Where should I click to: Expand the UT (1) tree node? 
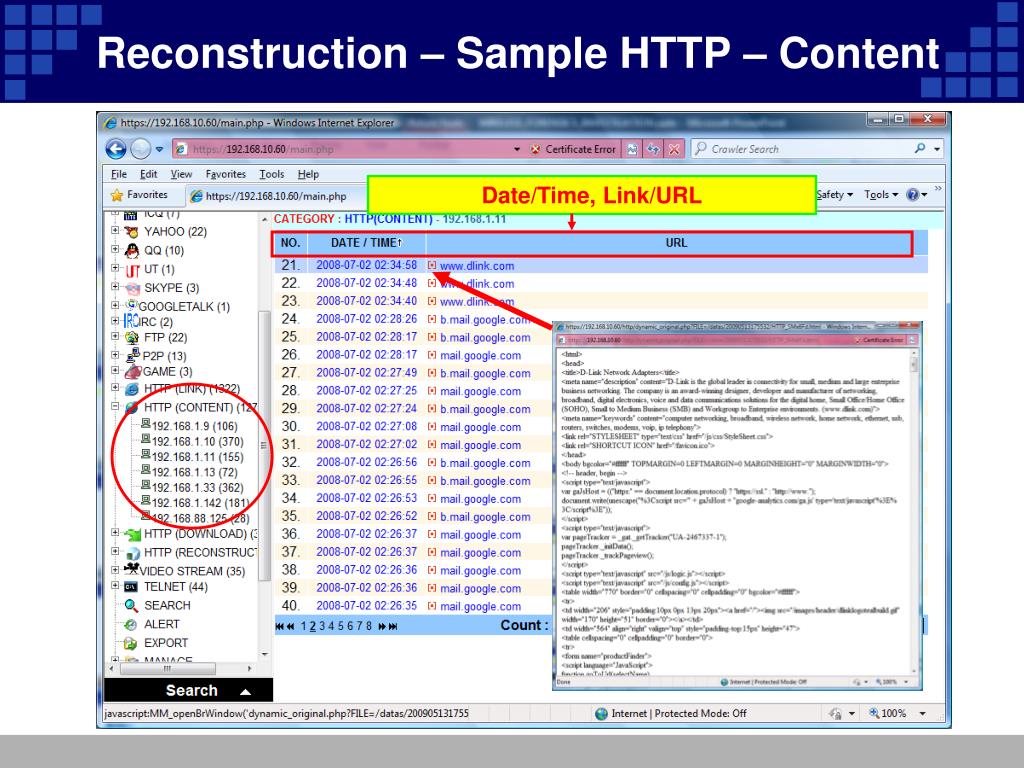(115, 268)
